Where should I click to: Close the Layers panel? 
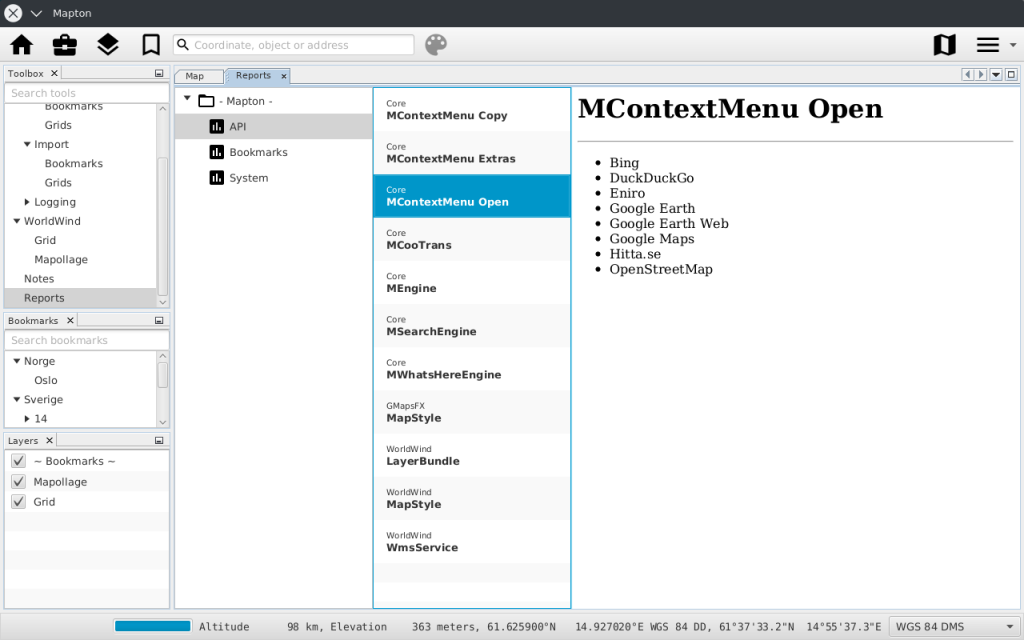(x=49, y=440)
